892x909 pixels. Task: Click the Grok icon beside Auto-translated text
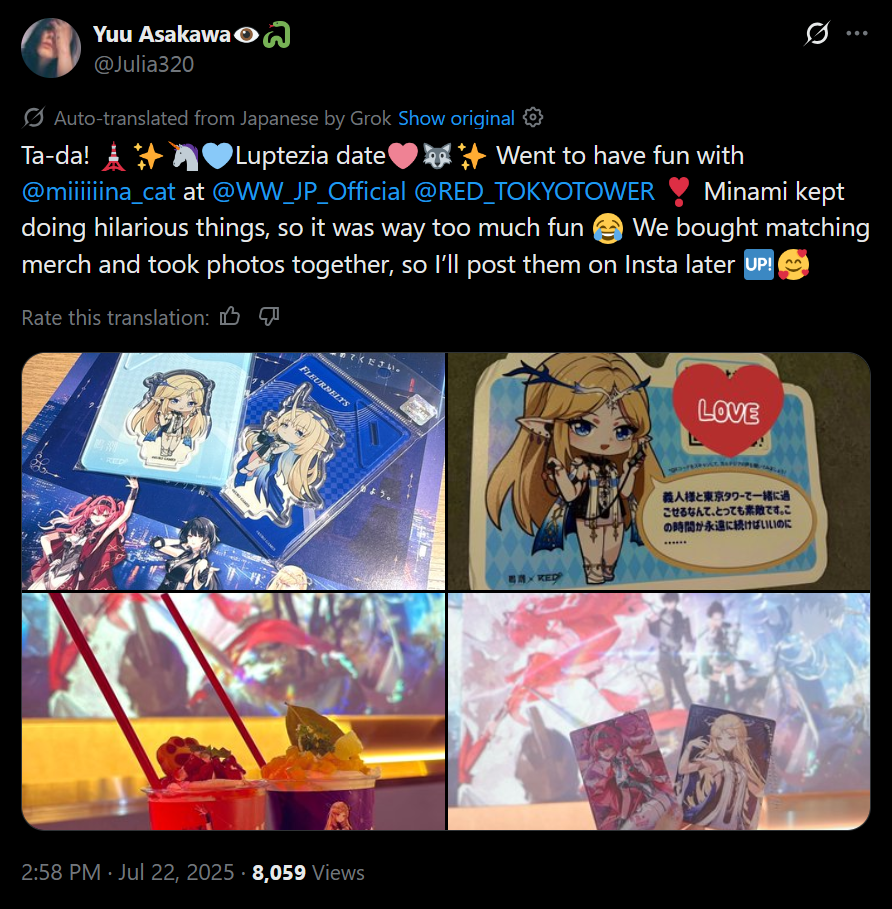[x=34, y=118]
